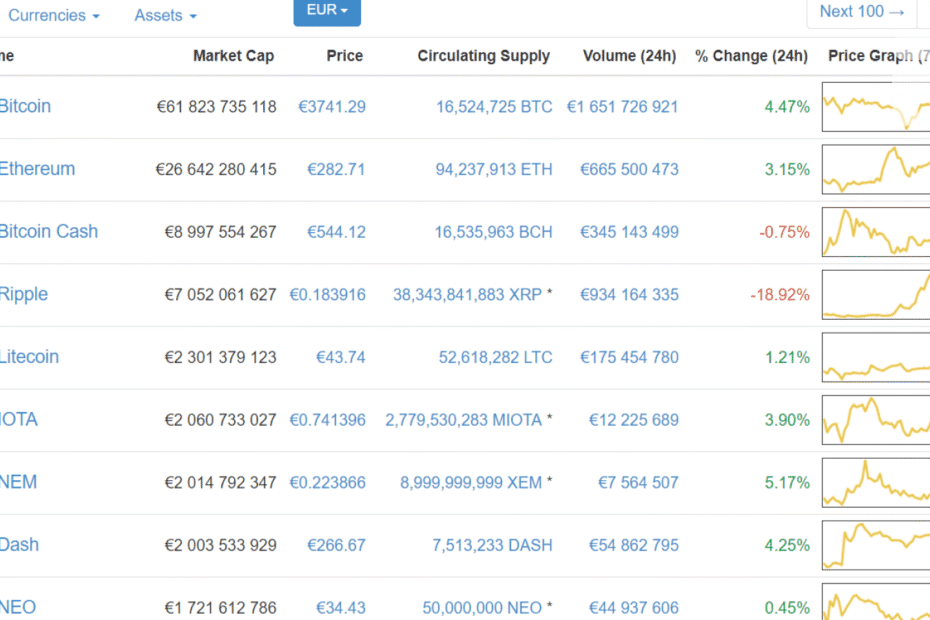Click NEM price €0.223866
The width and height of the screenshot is (930, 620).
pyautogui.click(x=327, y=482)
